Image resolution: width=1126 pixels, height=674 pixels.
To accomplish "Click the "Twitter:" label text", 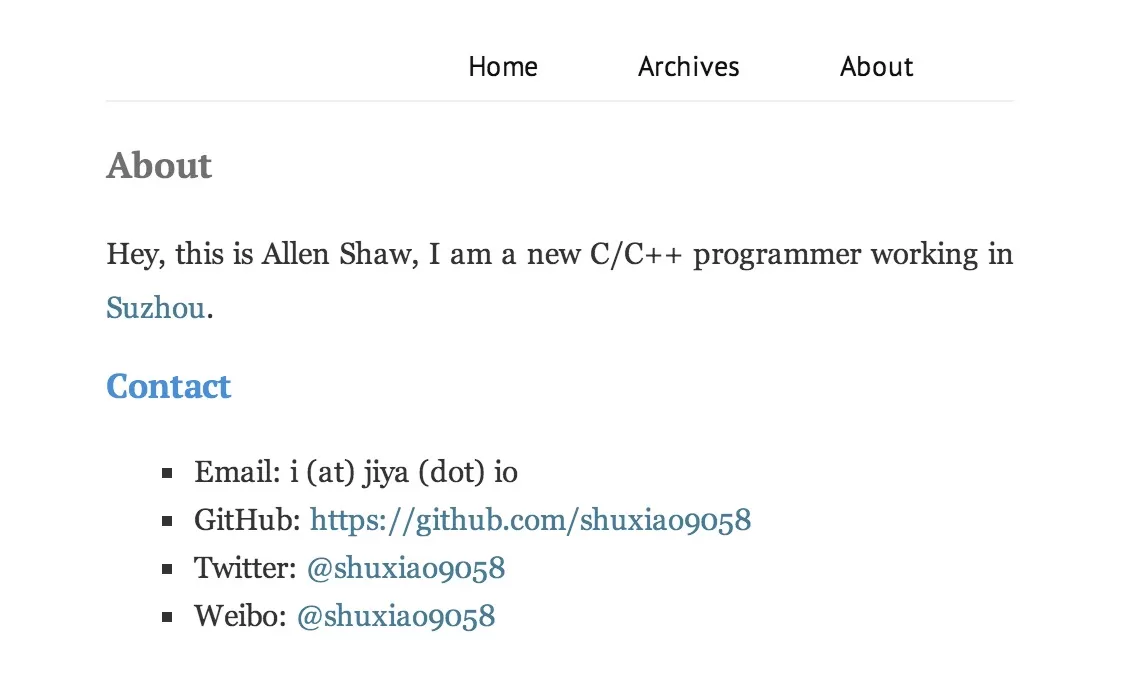I will (245, 568).
